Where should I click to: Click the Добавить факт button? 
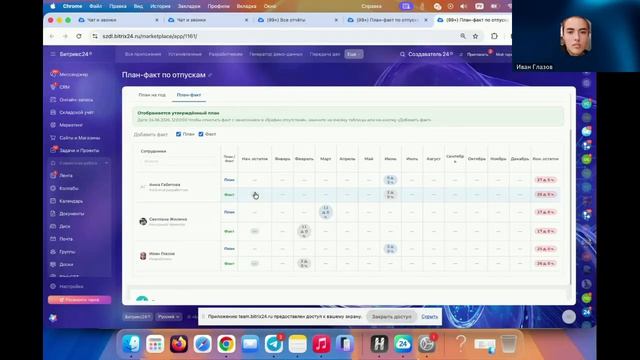[151, 134]
